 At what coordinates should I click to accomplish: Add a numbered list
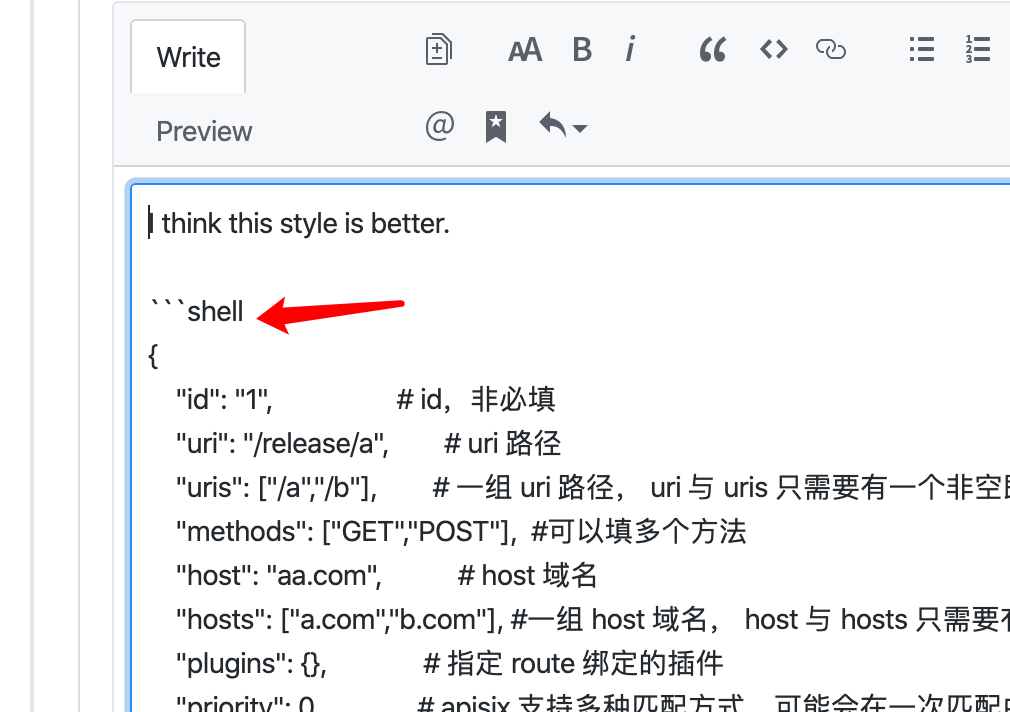[x=978, y=49]
